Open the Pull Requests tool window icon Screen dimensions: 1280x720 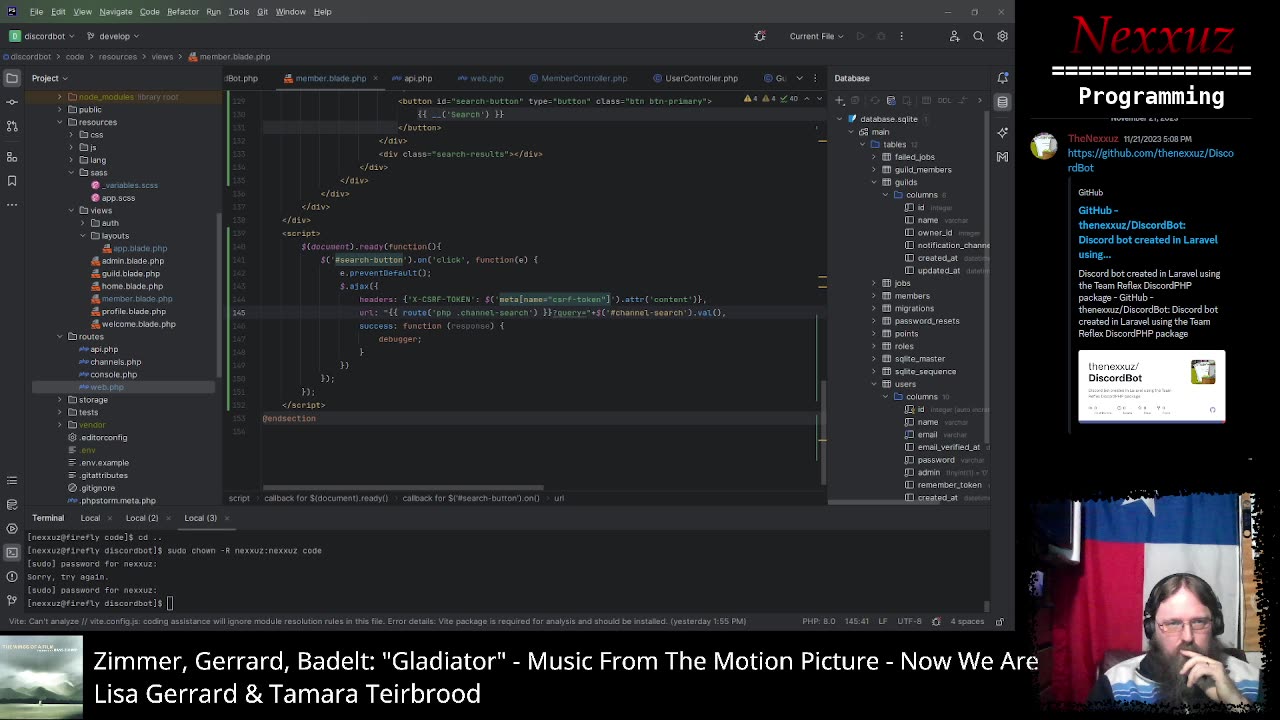[x=12, y=126]
